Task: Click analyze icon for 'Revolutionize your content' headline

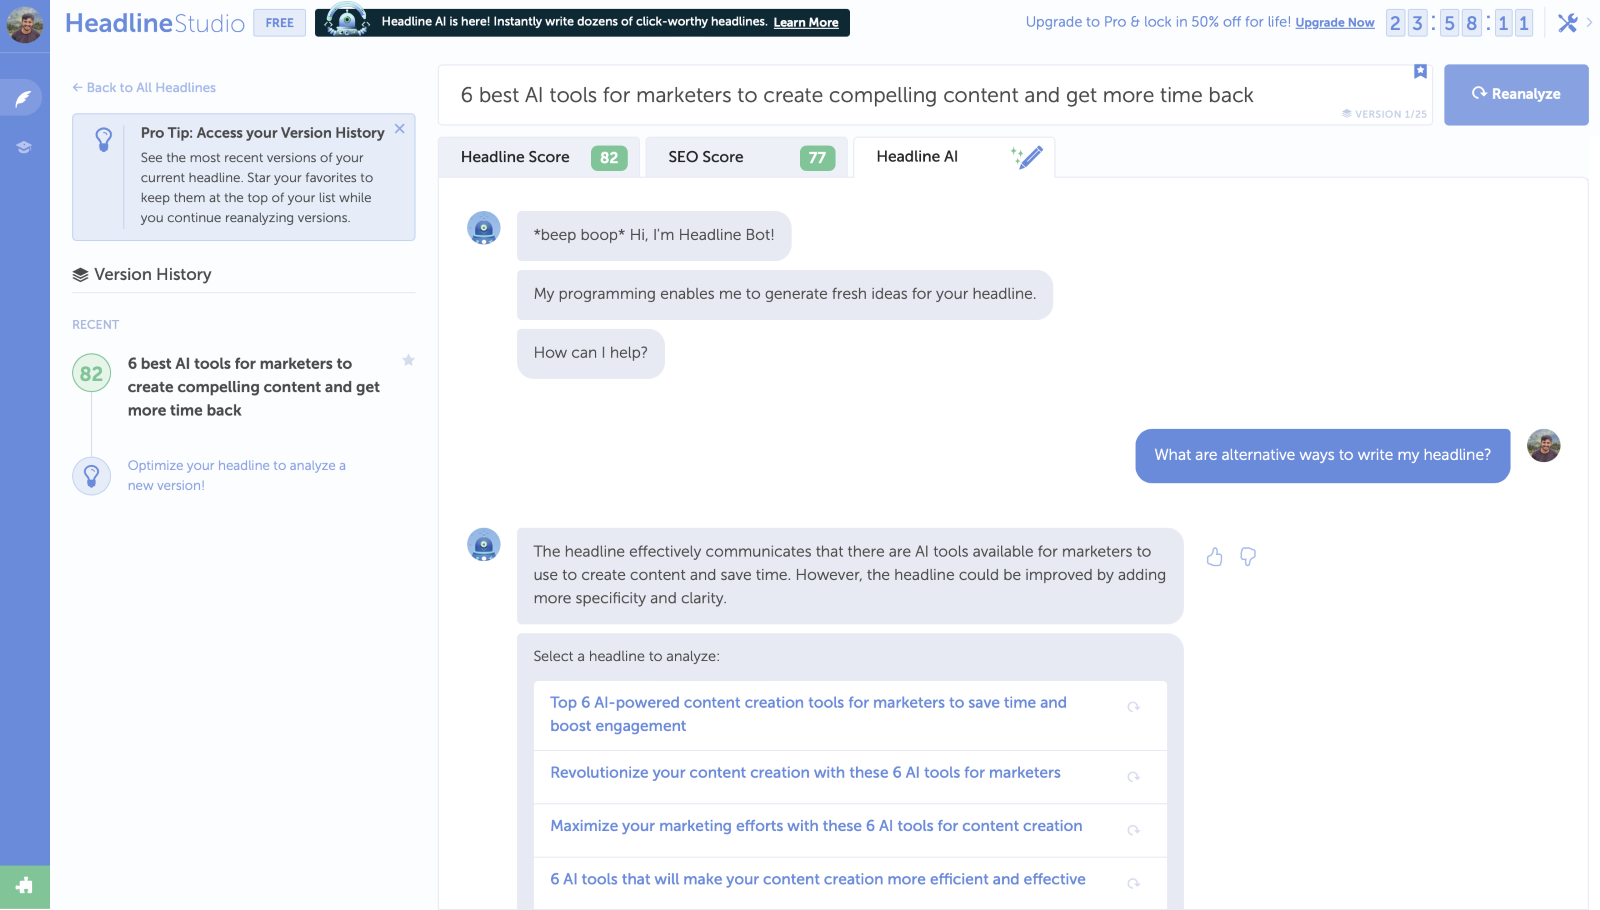Action: point(1133,777)
